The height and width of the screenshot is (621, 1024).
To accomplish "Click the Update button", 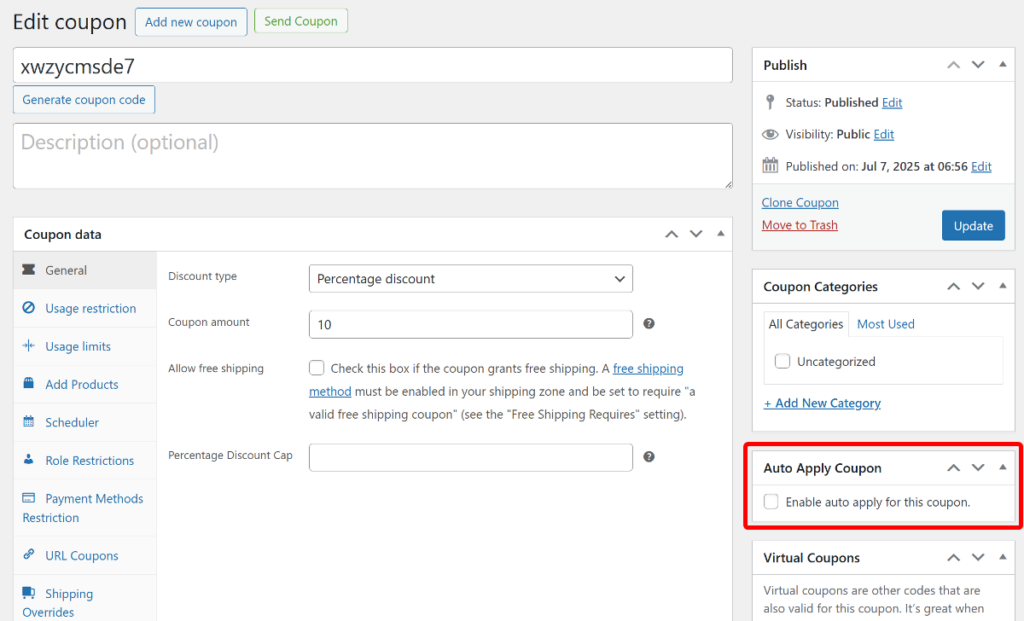I will point(973,225).
